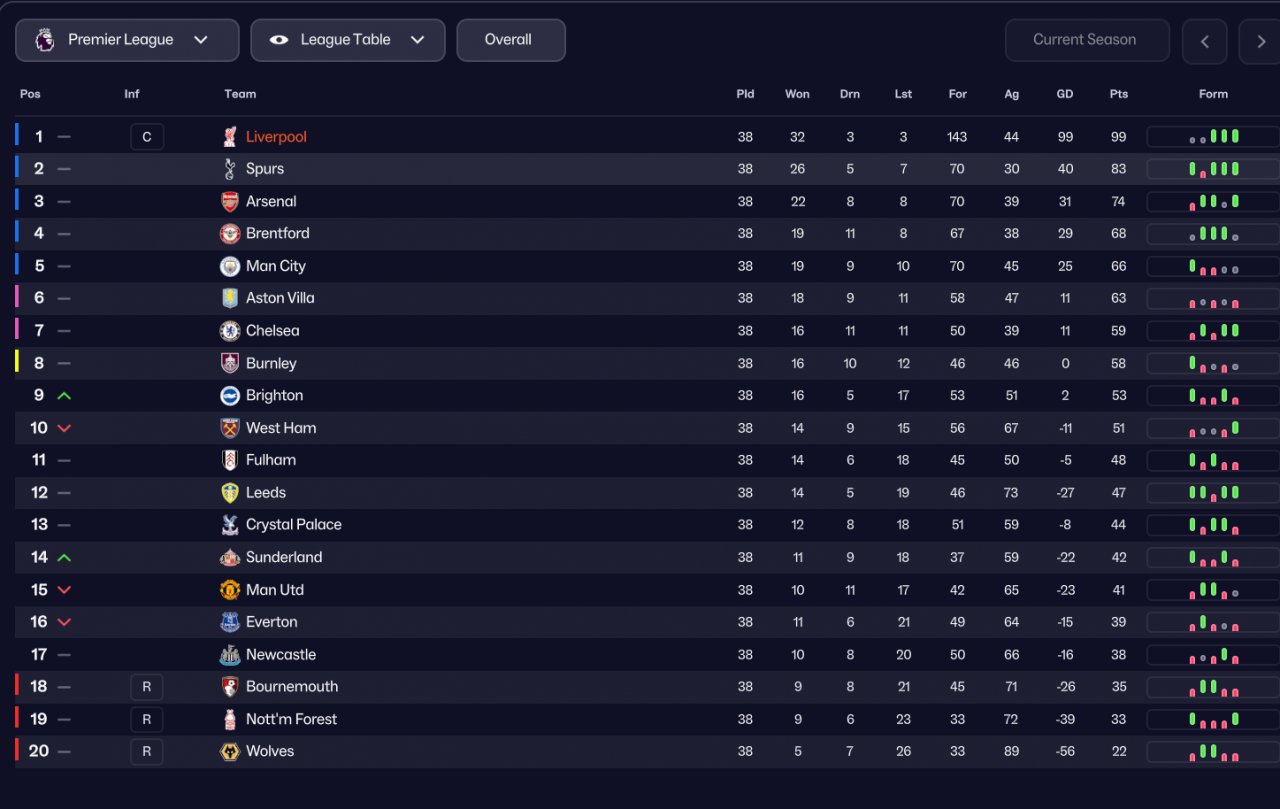This screenshot has height=809, width=1280.
Task: Open Brentford team name link
Action: pos(278,233)
